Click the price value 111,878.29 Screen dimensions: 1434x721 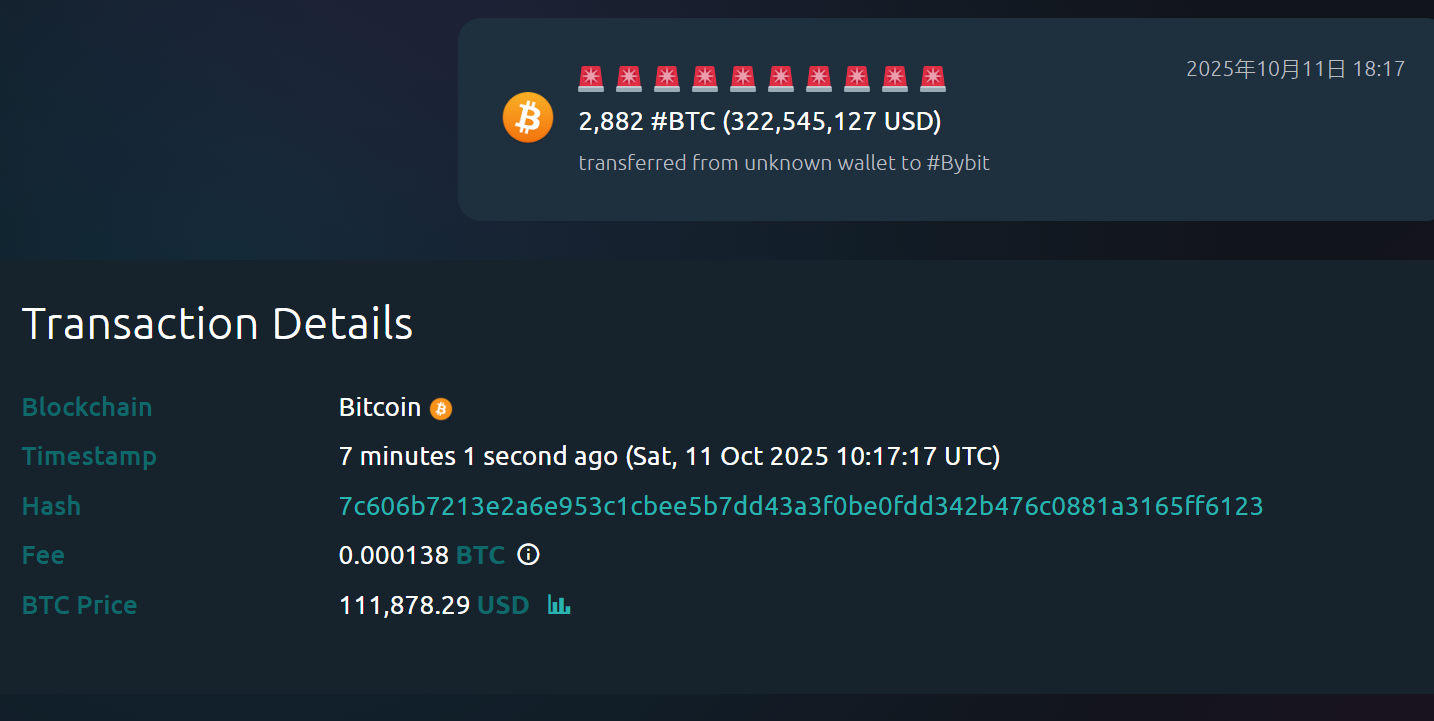pos(404,605)
